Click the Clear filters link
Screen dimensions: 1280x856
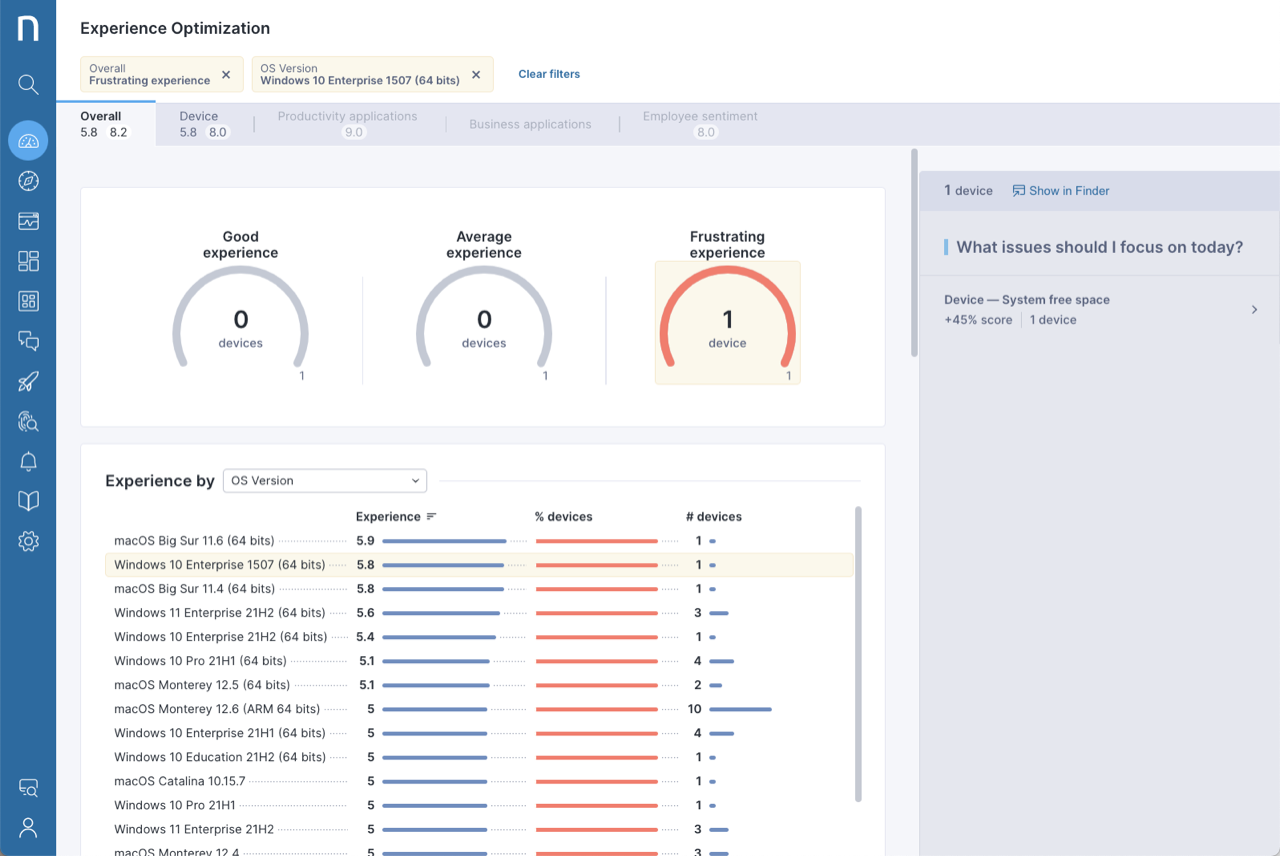pyautogui.click(x=549, y=74)
